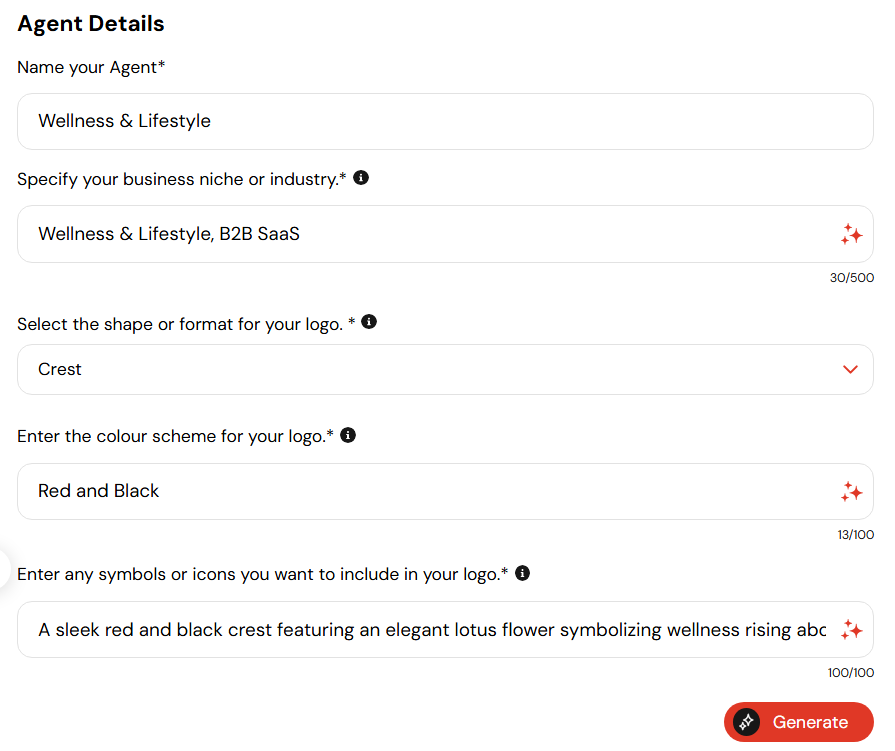Viewport: 895px width, 751px height.
Task: Focus the business niche field with B2B SaaS
Action: [x=445, y=234]
